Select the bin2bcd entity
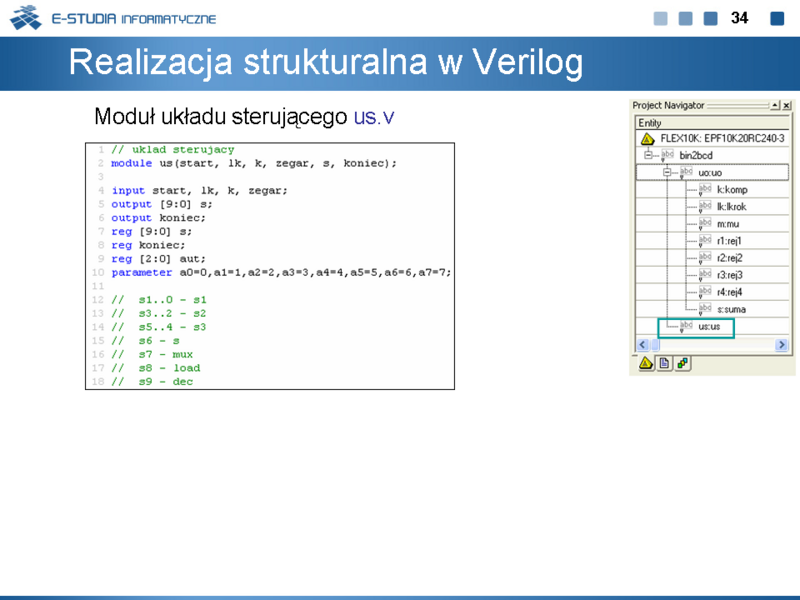 [696, 156]
